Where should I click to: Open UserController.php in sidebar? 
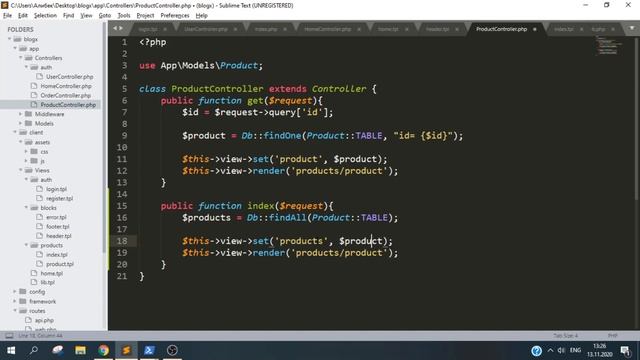click(69, 77)
